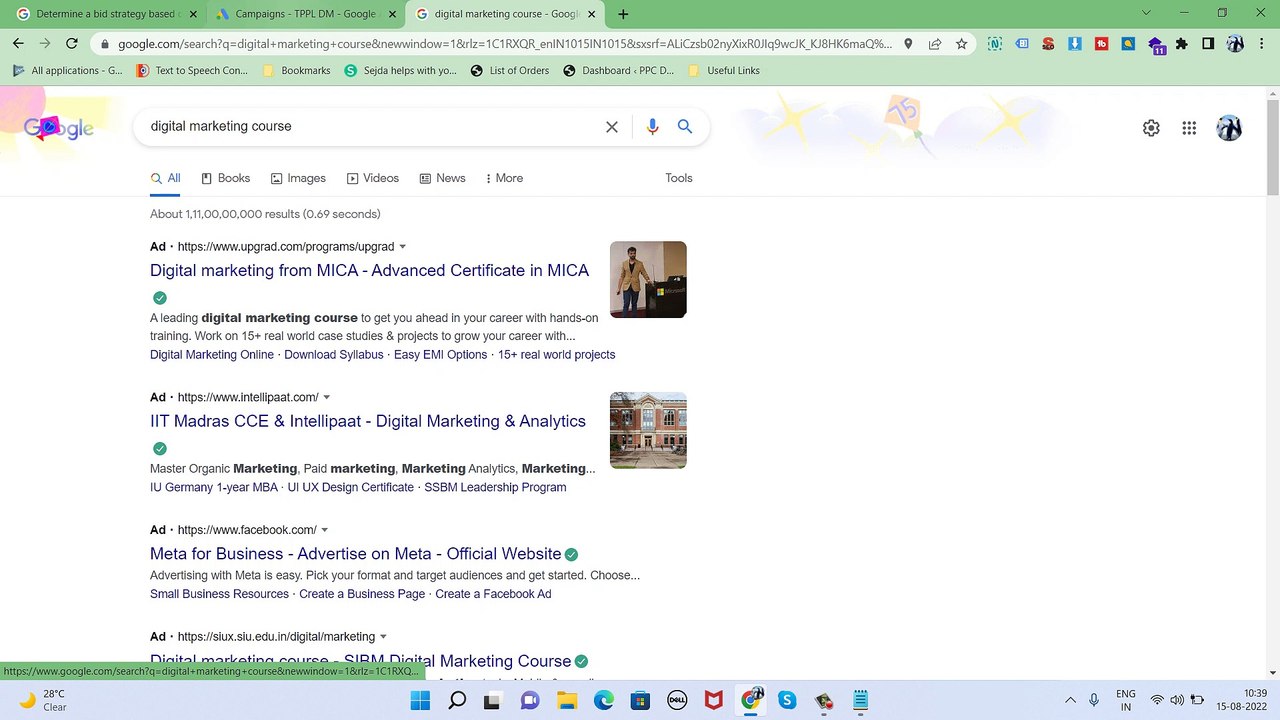Open McAfee from the taskbar
1280x720 pixels.
tap(713, 700)
